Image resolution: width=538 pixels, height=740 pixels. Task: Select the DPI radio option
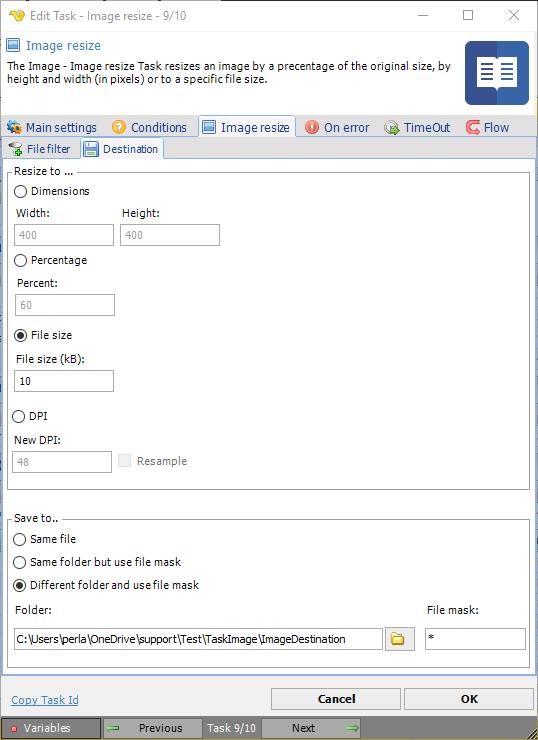(x=18, y=417)
